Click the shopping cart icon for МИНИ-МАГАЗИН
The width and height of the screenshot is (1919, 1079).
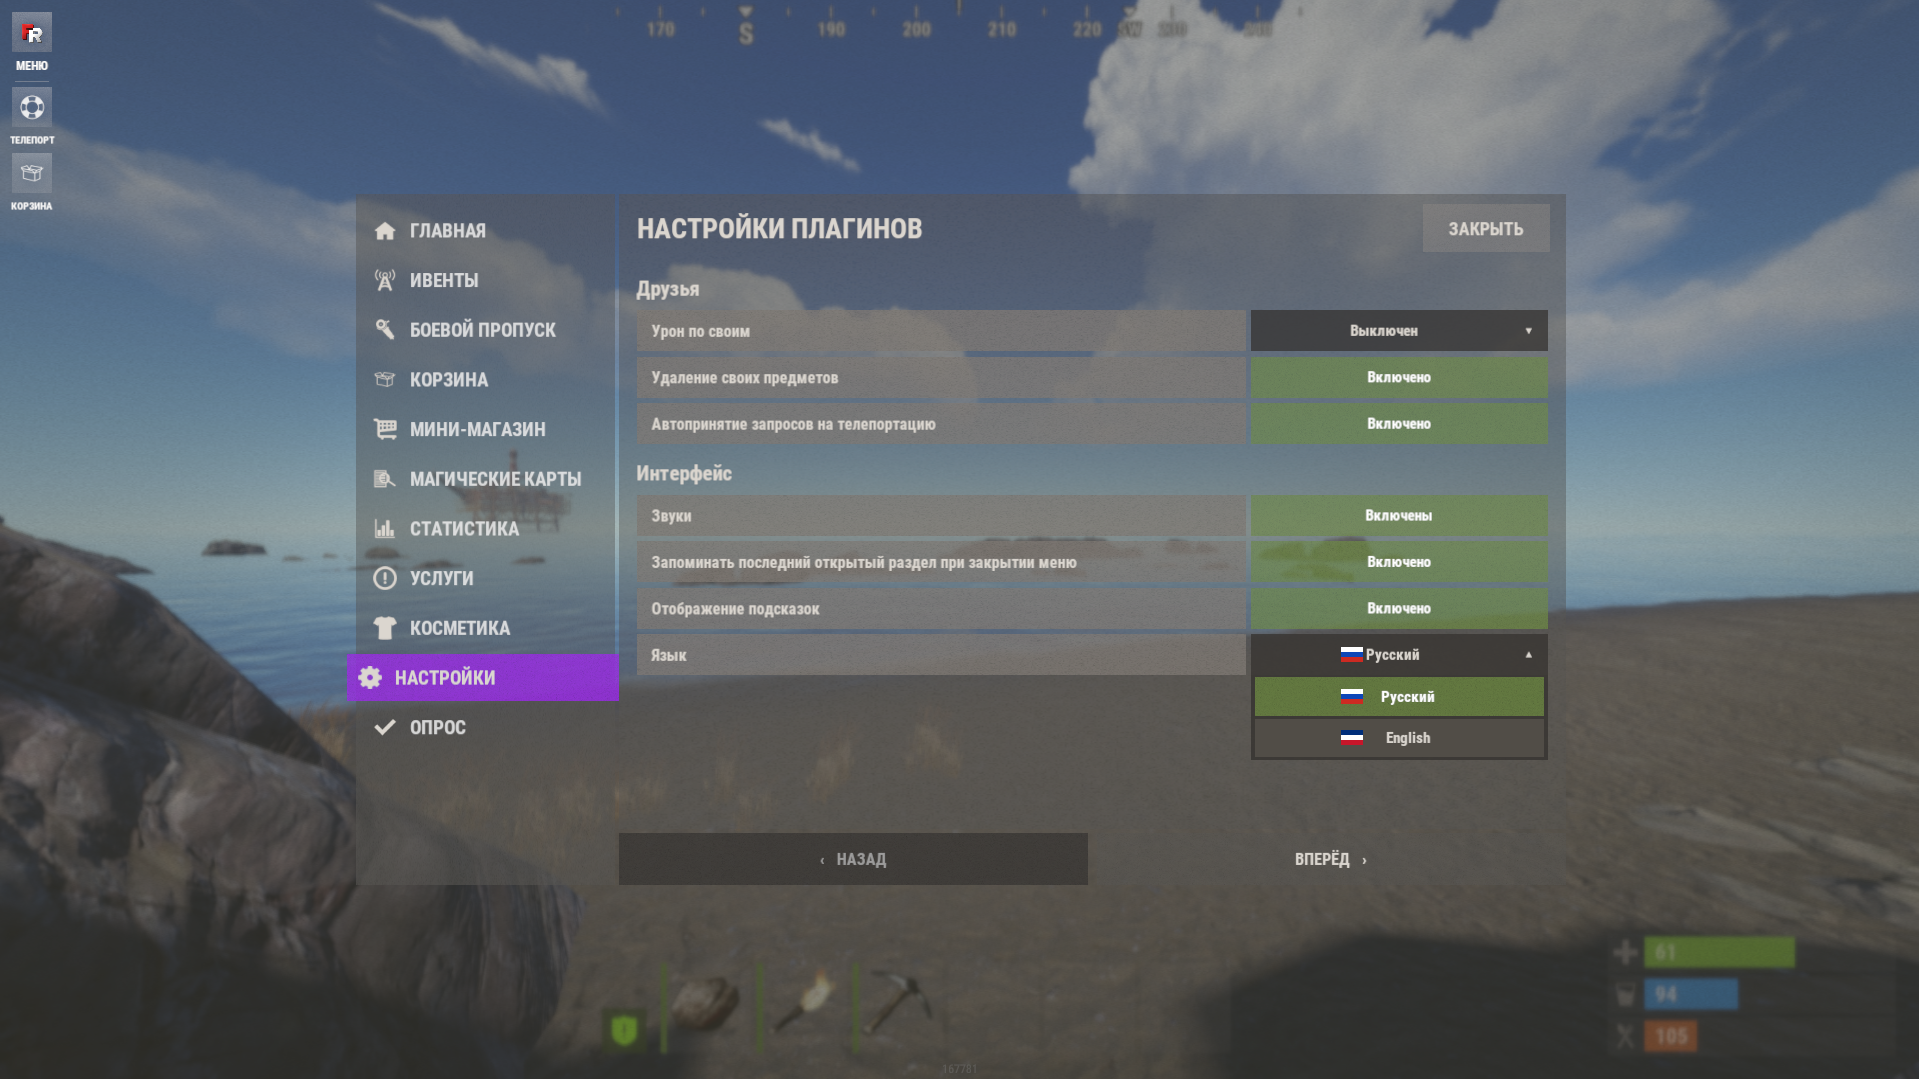(385, 429)
